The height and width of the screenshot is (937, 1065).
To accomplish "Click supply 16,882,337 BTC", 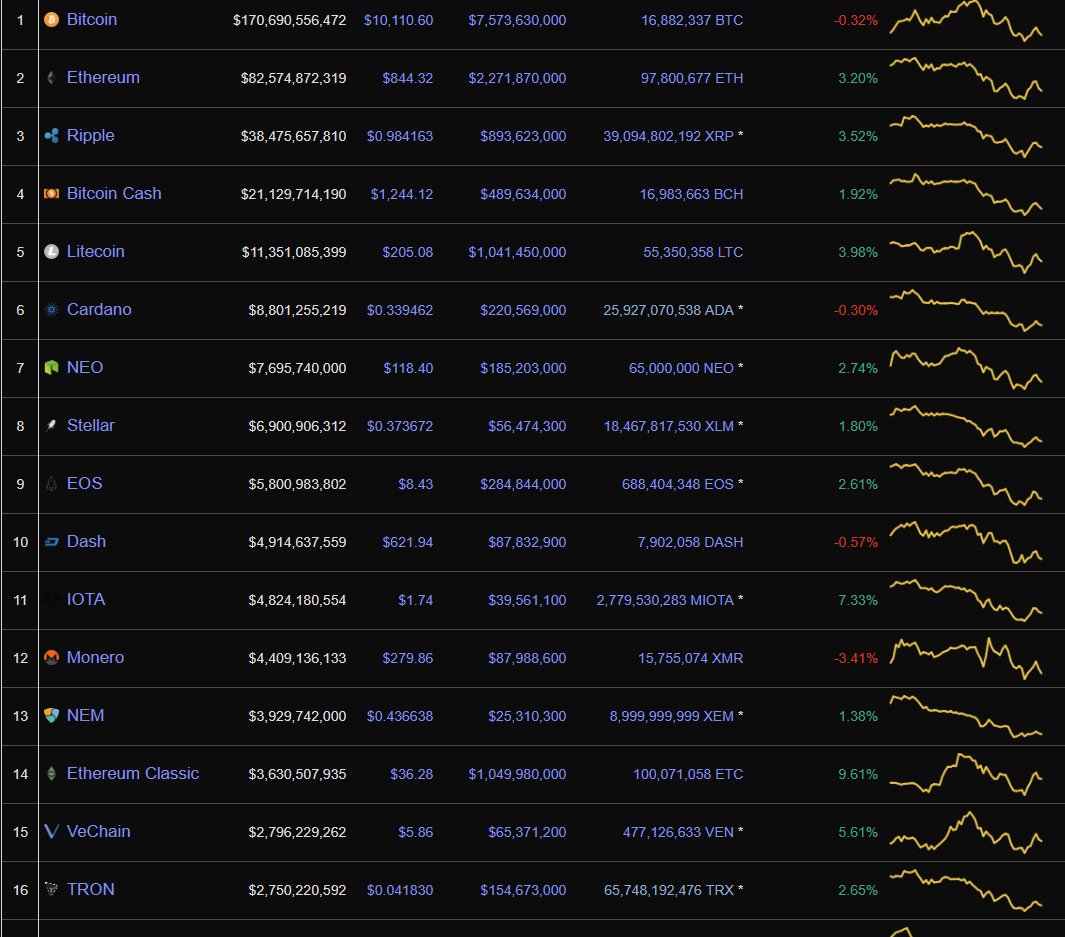I will (x=692, y=20).
